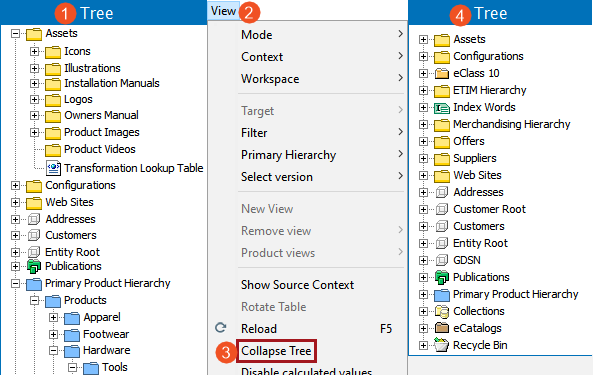Open the Primary Hierarchy submenu arrow
Image resolution: width=593 pixels, height=375 pixels.
pos(400,154)
